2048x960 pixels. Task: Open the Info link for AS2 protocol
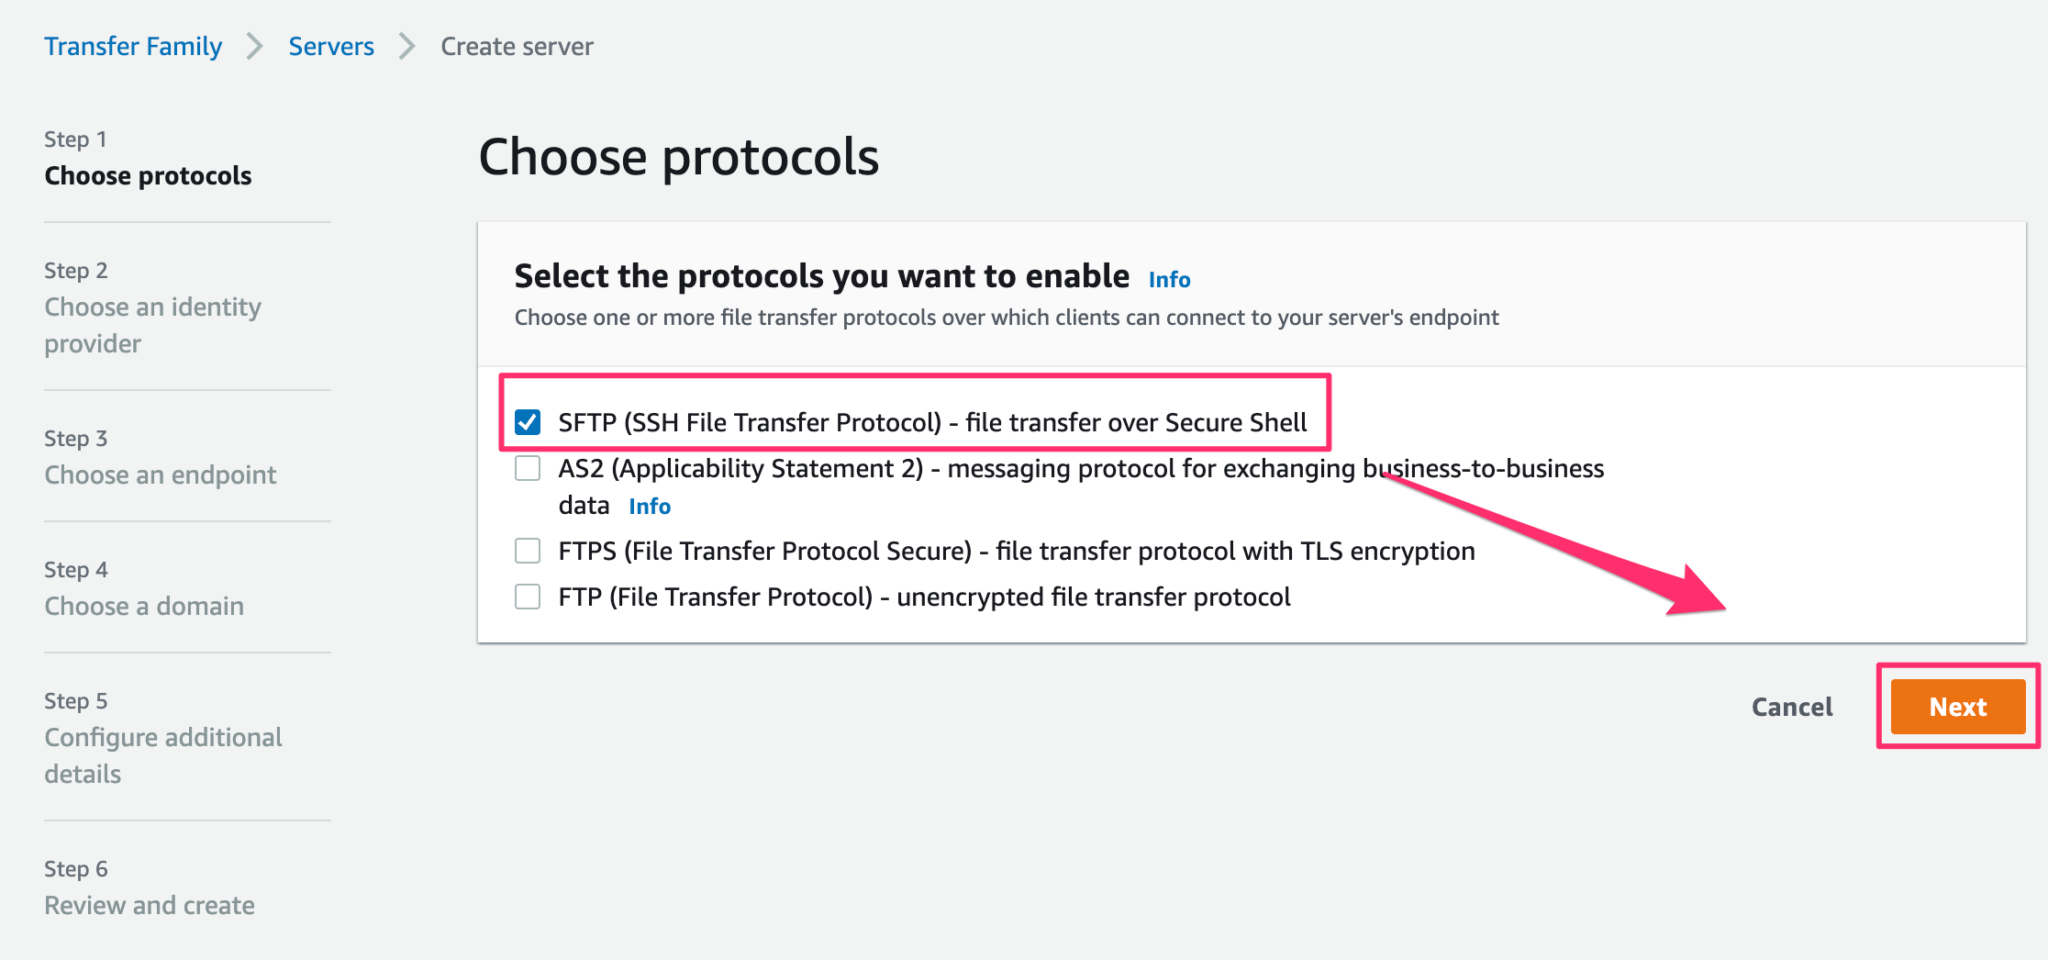tap(649, 506)
